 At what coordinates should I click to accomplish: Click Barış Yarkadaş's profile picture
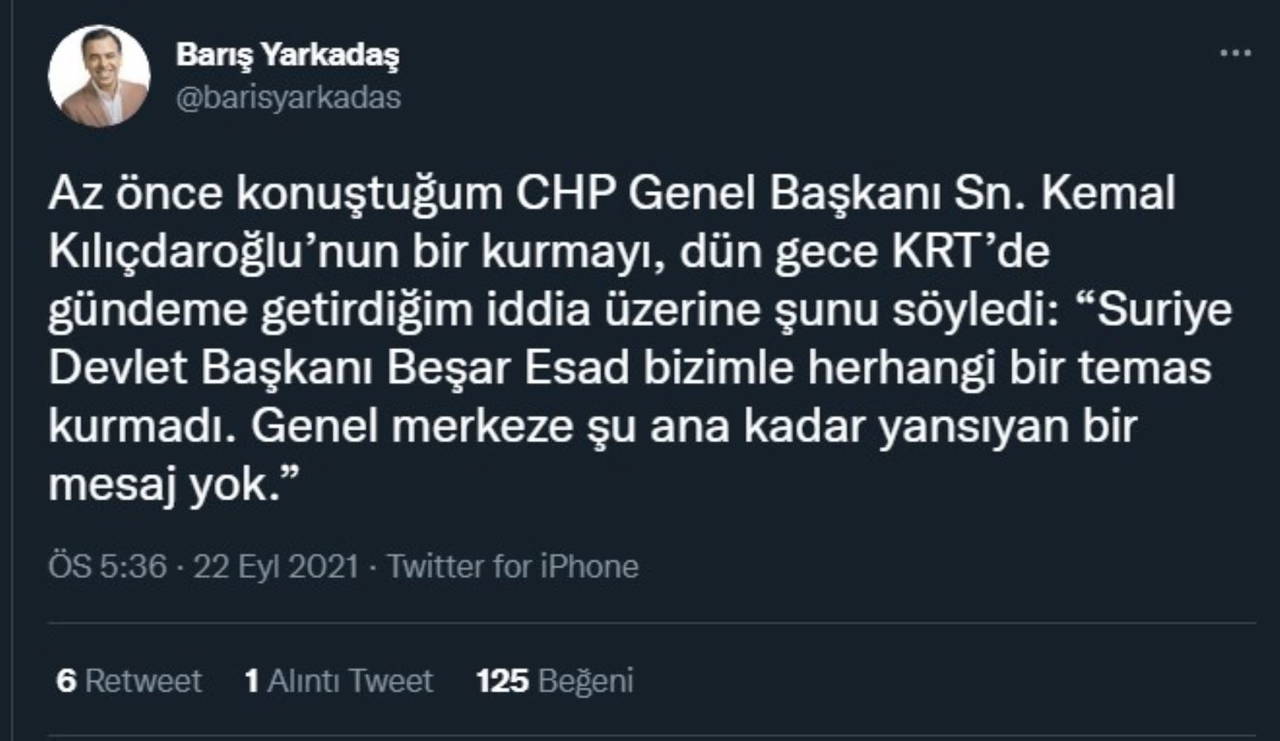point(100,76)
